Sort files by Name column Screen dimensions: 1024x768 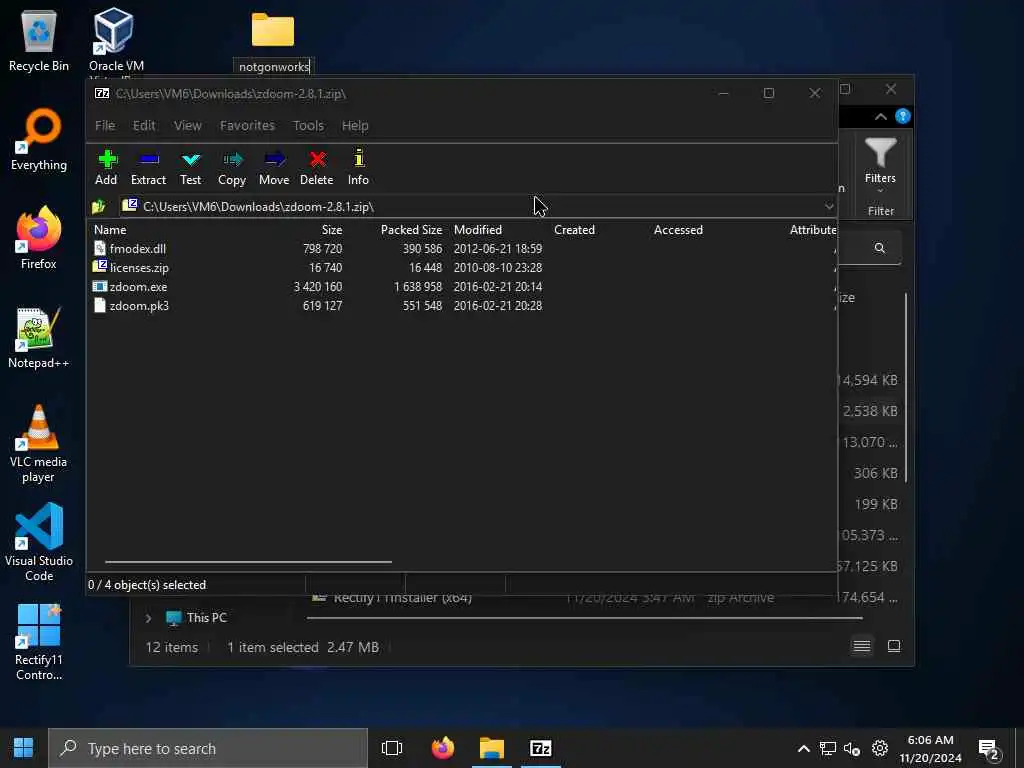(x=110, y=230)
